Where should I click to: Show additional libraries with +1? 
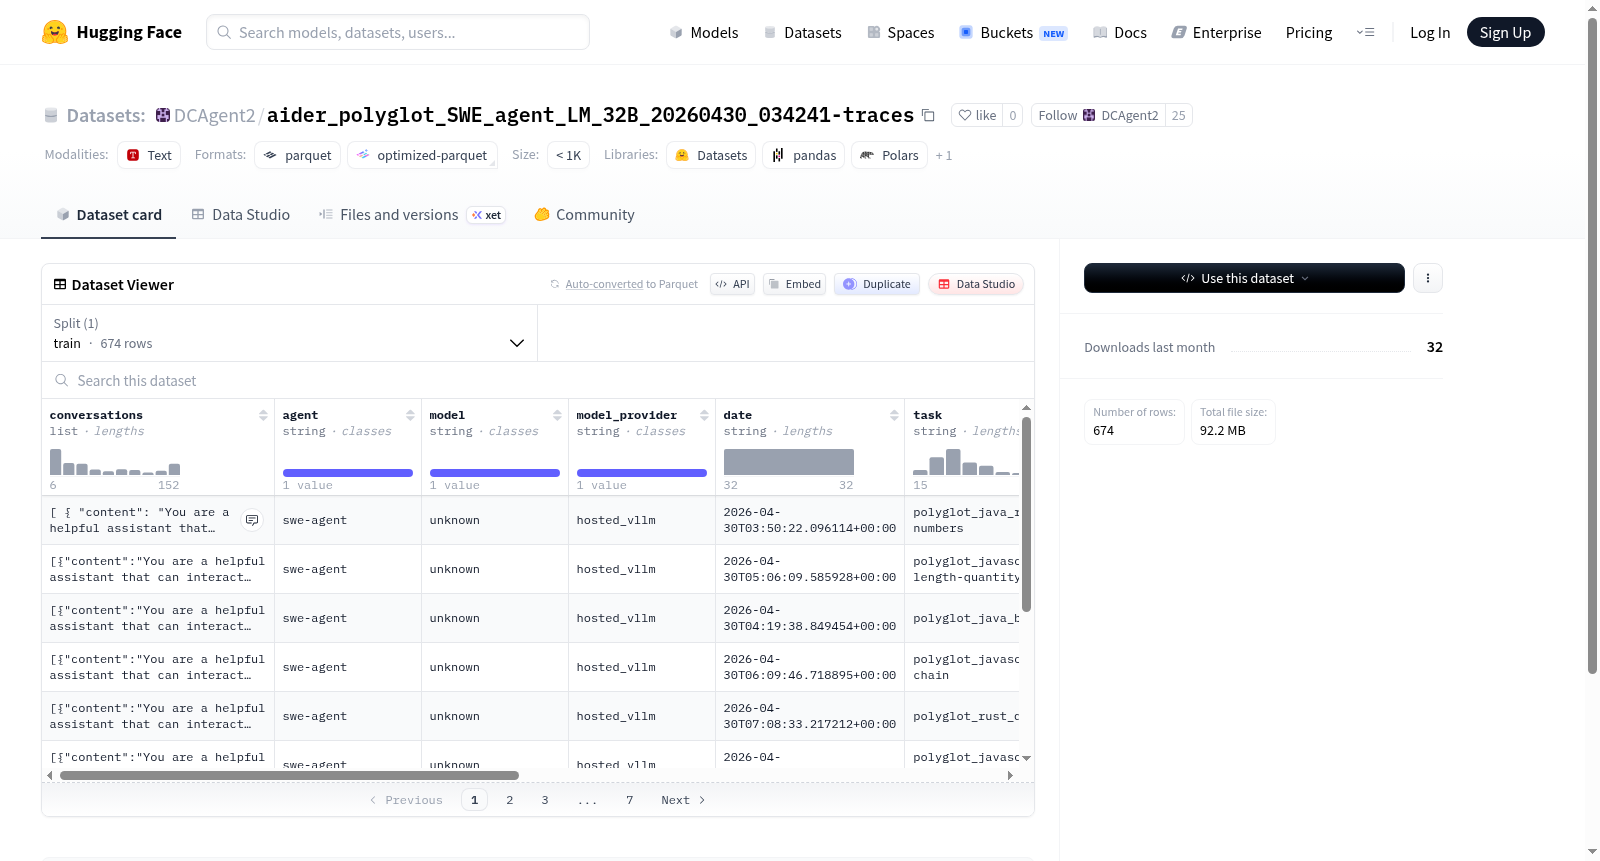click(x=944, y=156)
